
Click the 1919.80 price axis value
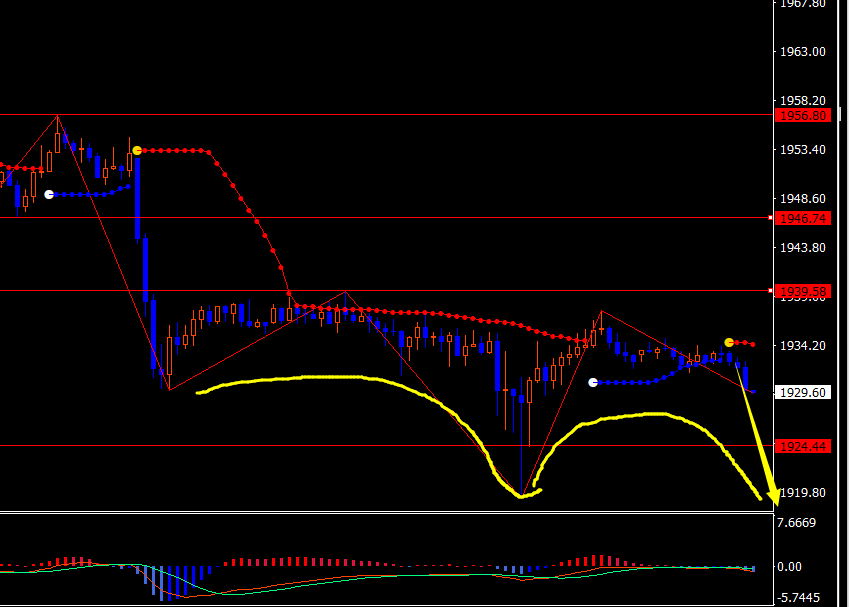(x=802, y=493)
